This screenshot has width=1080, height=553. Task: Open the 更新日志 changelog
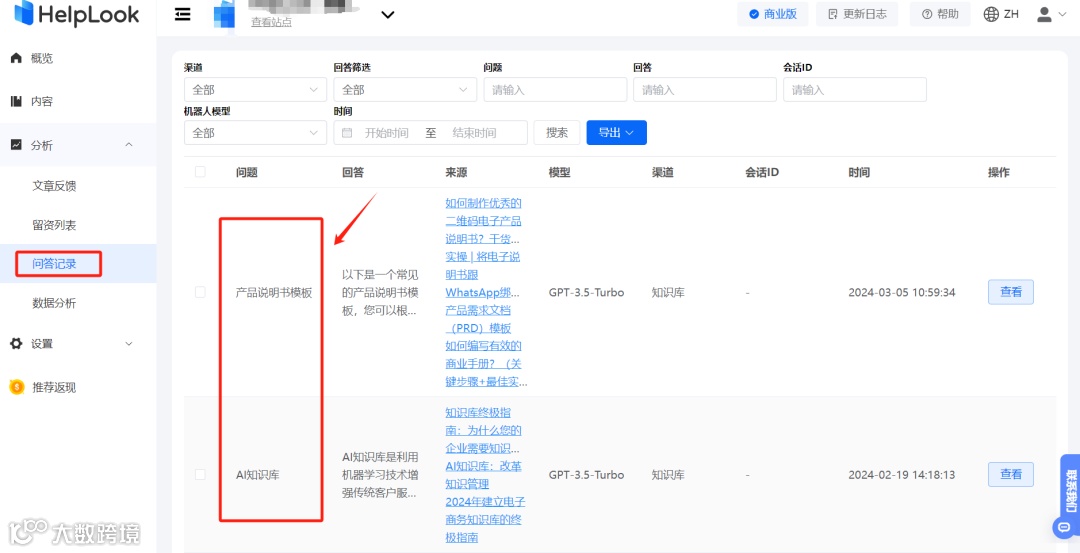click(857, 14)
